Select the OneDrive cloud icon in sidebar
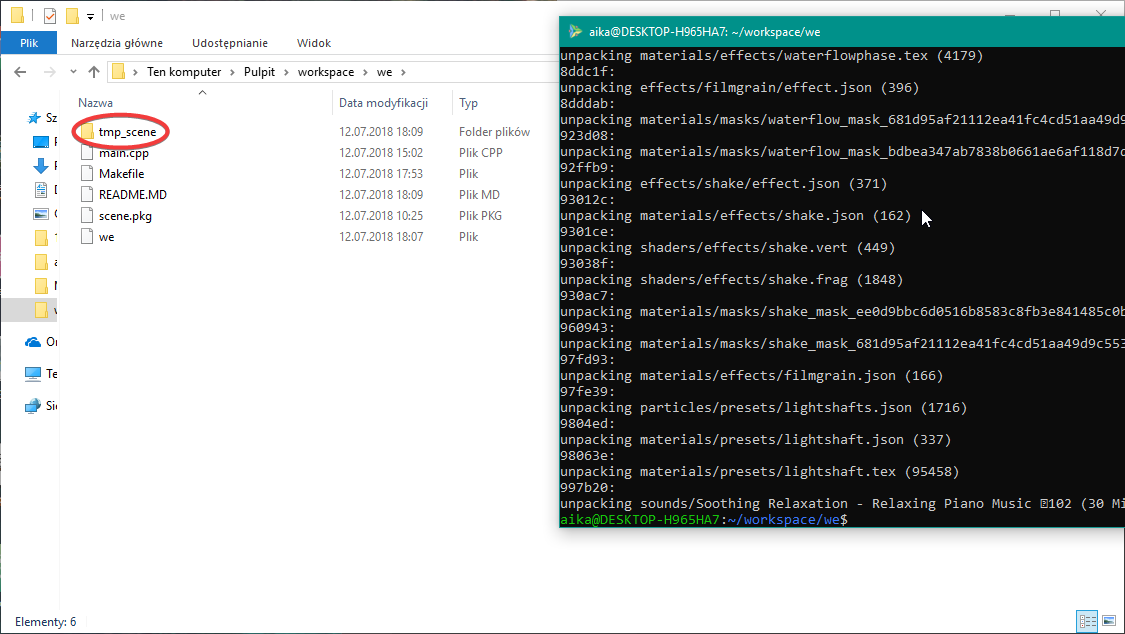The height and width of the screenshot is (634, 1125). [x=34, y=342]
